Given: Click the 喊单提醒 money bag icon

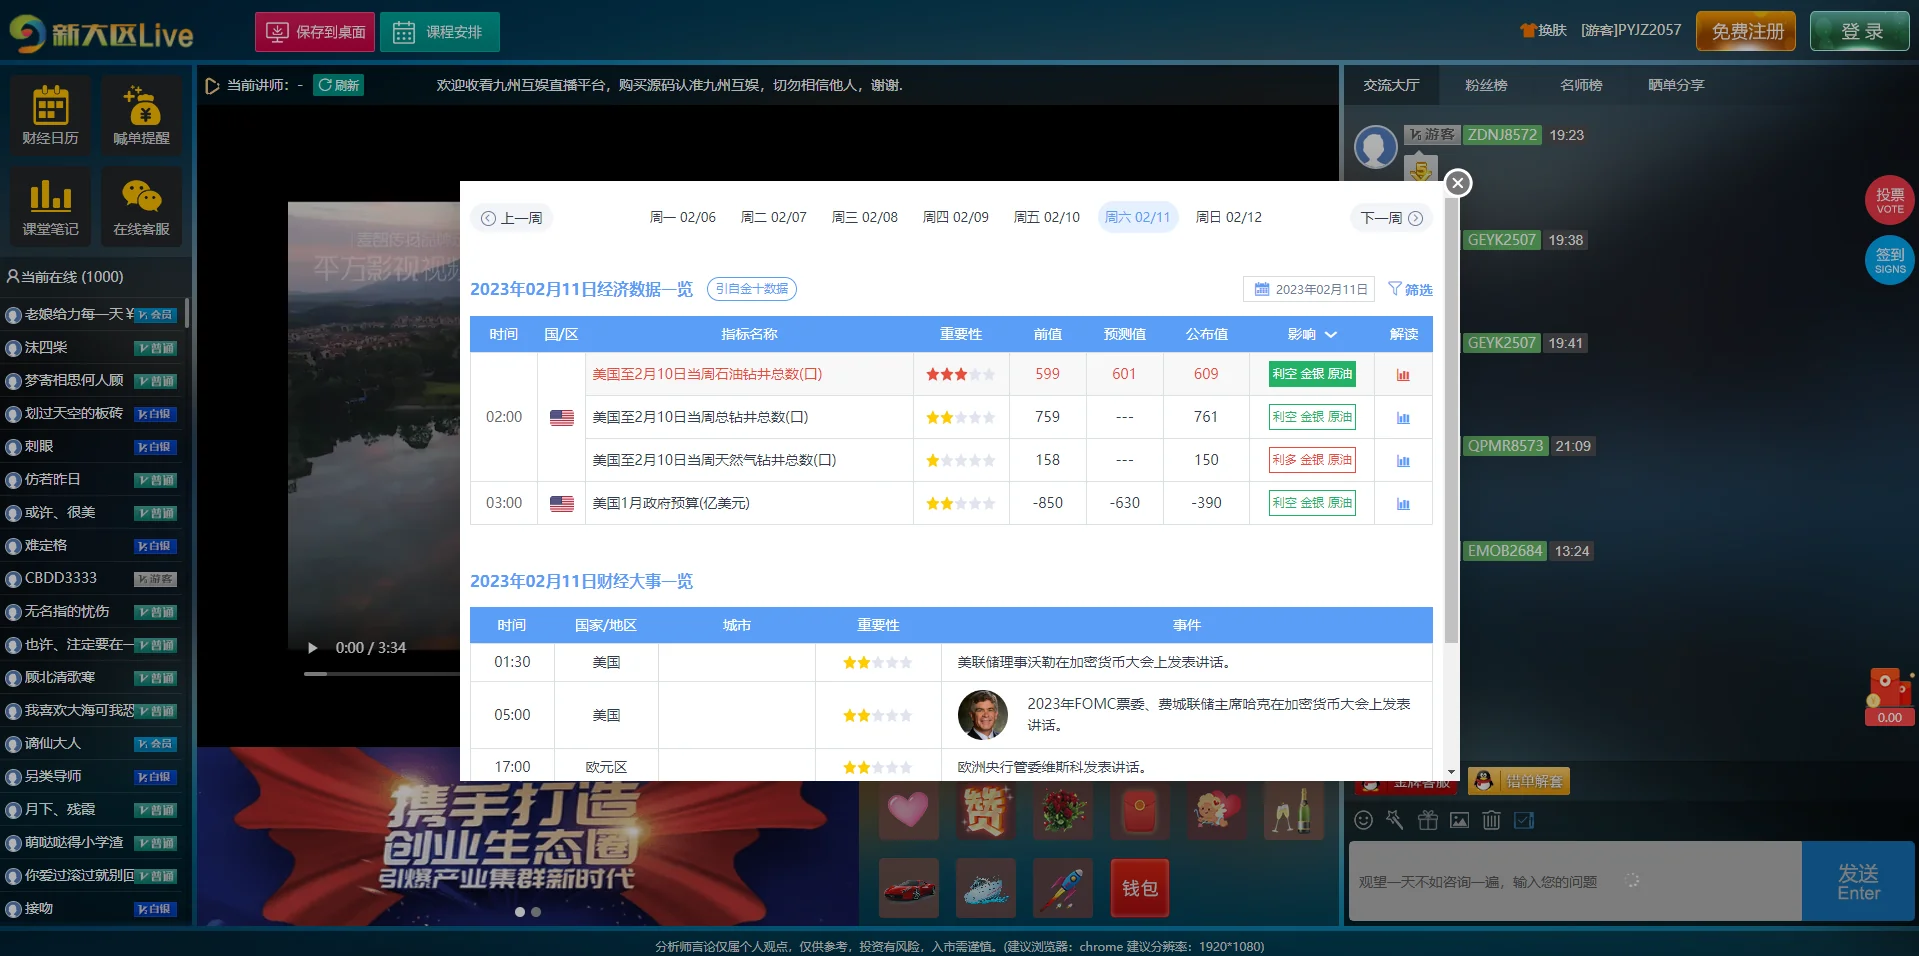Looking at the screenshot, I should click(x=141, y=114).
